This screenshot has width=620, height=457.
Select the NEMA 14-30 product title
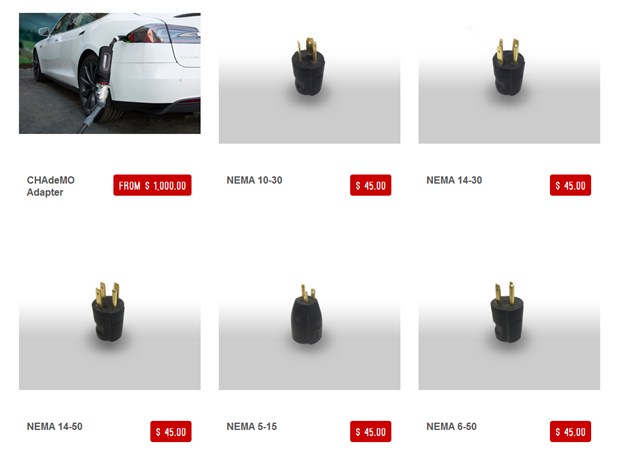(454, 180)
